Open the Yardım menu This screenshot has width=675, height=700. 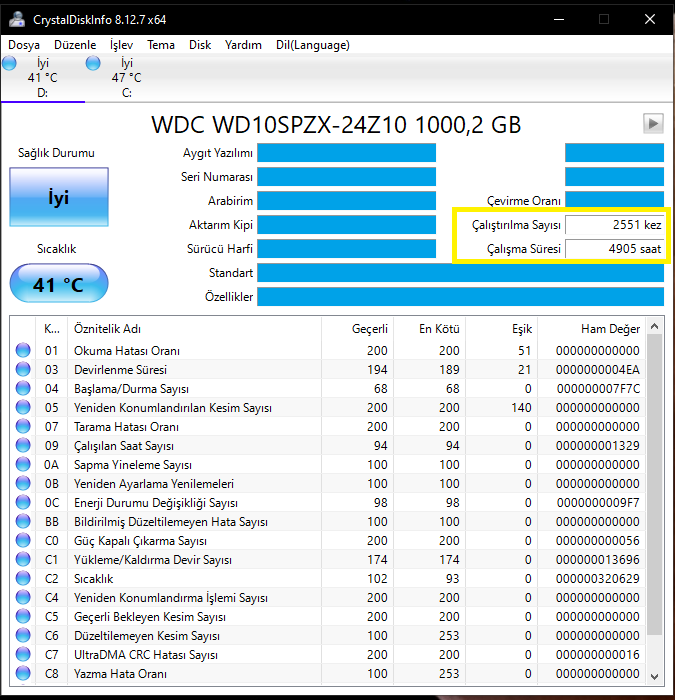pyautogui.click(x=243, y=45)
